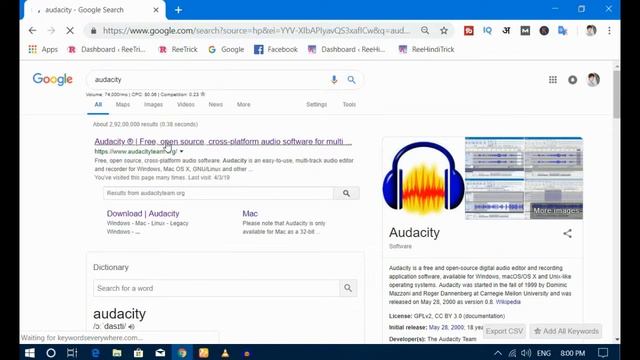Open Wikipedia link in Audacity description
Image resolution: width=640 pixels, height=360 pixels.
(508, 302)
